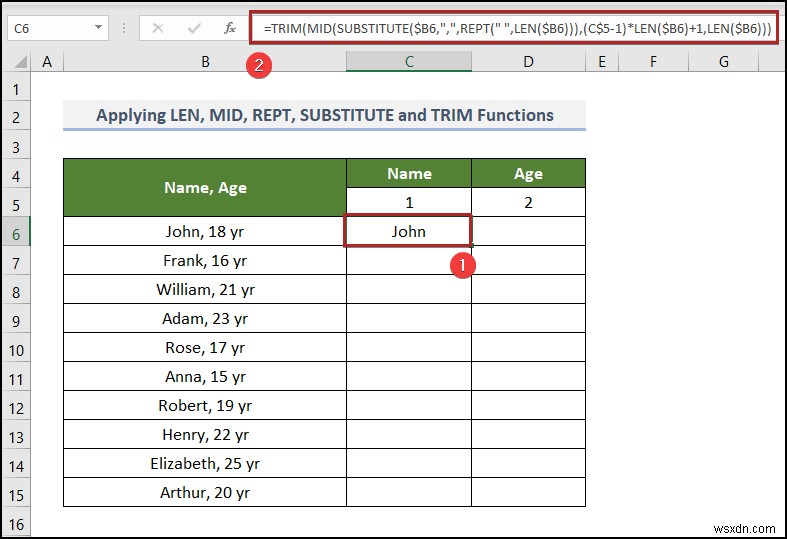
Task: Select column C header
Action: point(409,62)
